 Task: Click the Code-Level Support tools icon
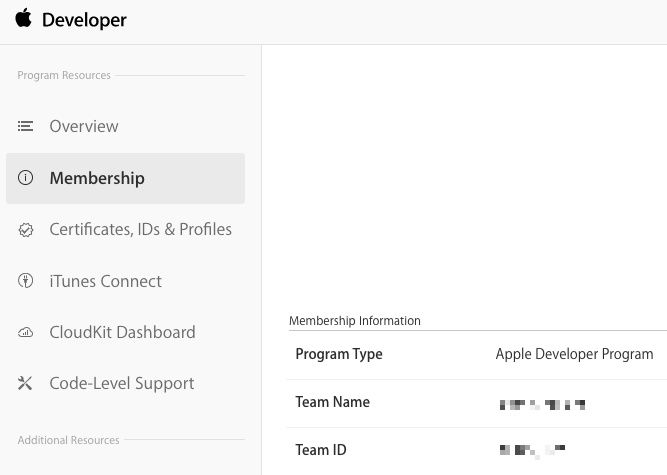[x=25, y=383]
